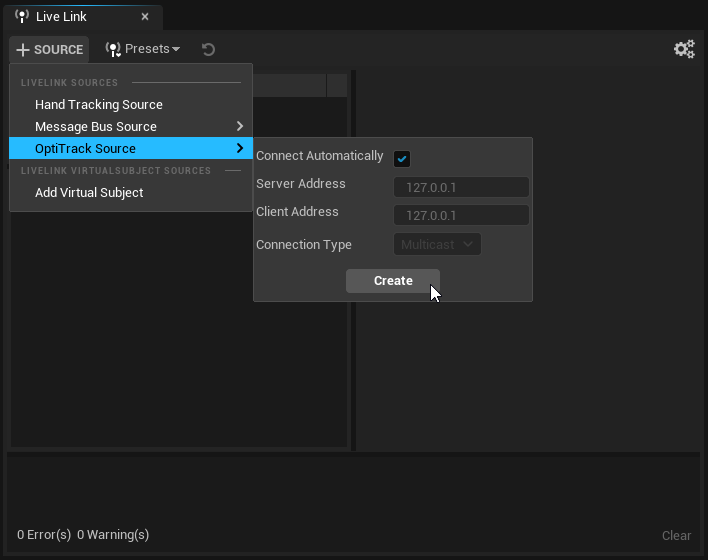Select the Message Bus Source label

click(x=96, y=127)
